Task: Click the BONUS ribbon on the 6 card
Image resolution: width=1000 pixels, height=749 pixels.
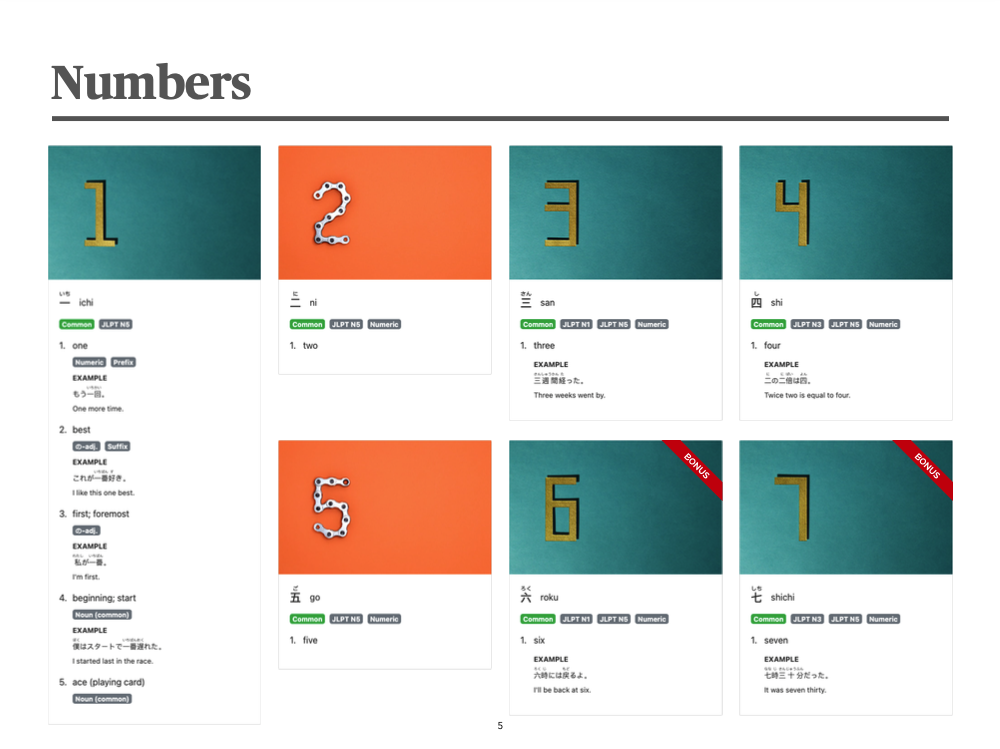Action: point(696,466)
